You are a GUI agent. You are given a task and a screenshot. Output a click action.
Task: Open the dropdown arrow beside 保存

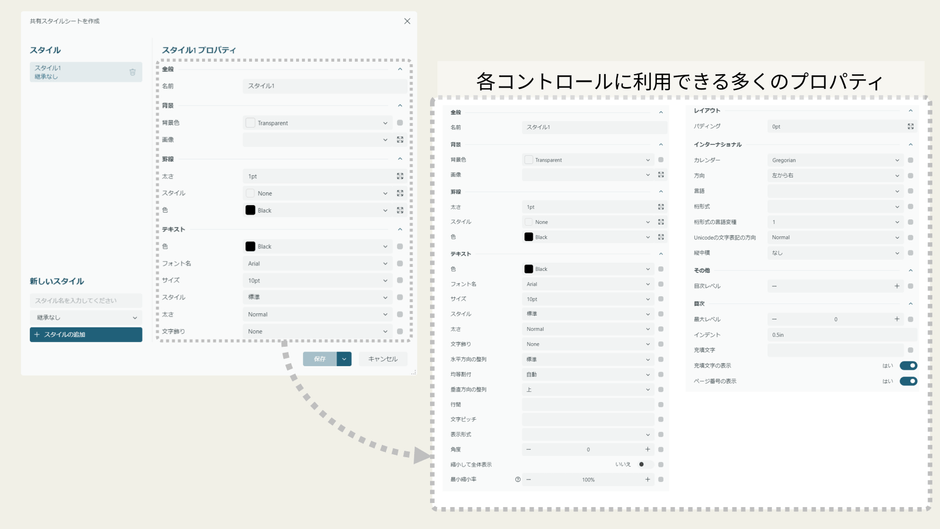pos(344,359)
